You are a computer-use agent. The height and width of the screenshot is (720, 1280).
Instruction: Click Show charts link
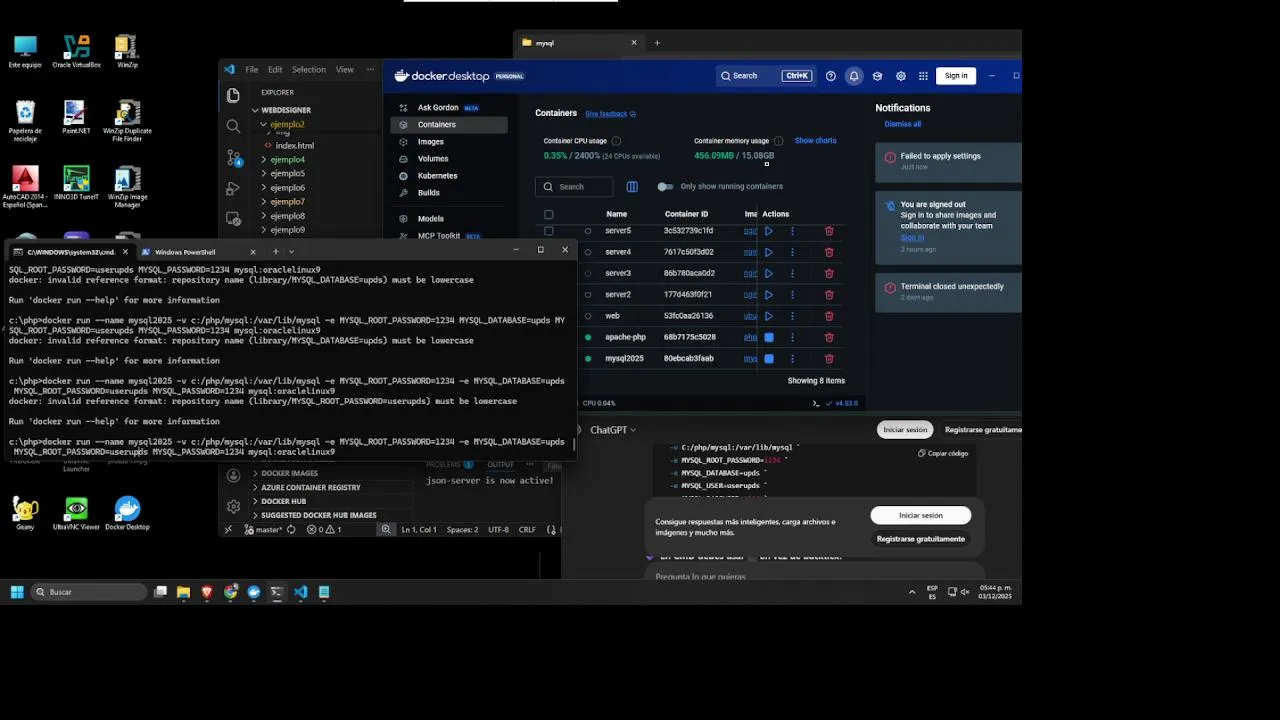tap(815, 141)
